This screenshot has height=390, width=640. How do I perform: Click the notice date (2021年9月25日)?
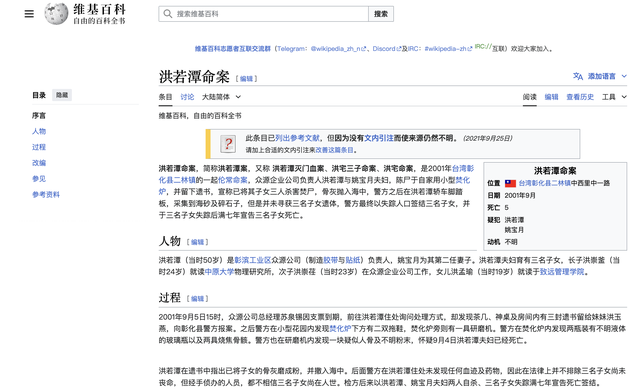click(488, 138)
